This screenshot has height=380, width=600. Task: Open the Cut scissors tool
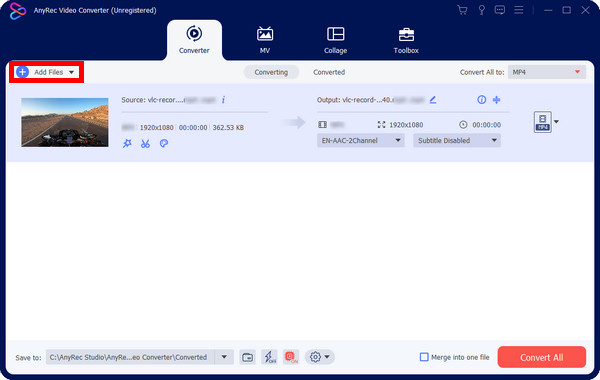(145, 144)
